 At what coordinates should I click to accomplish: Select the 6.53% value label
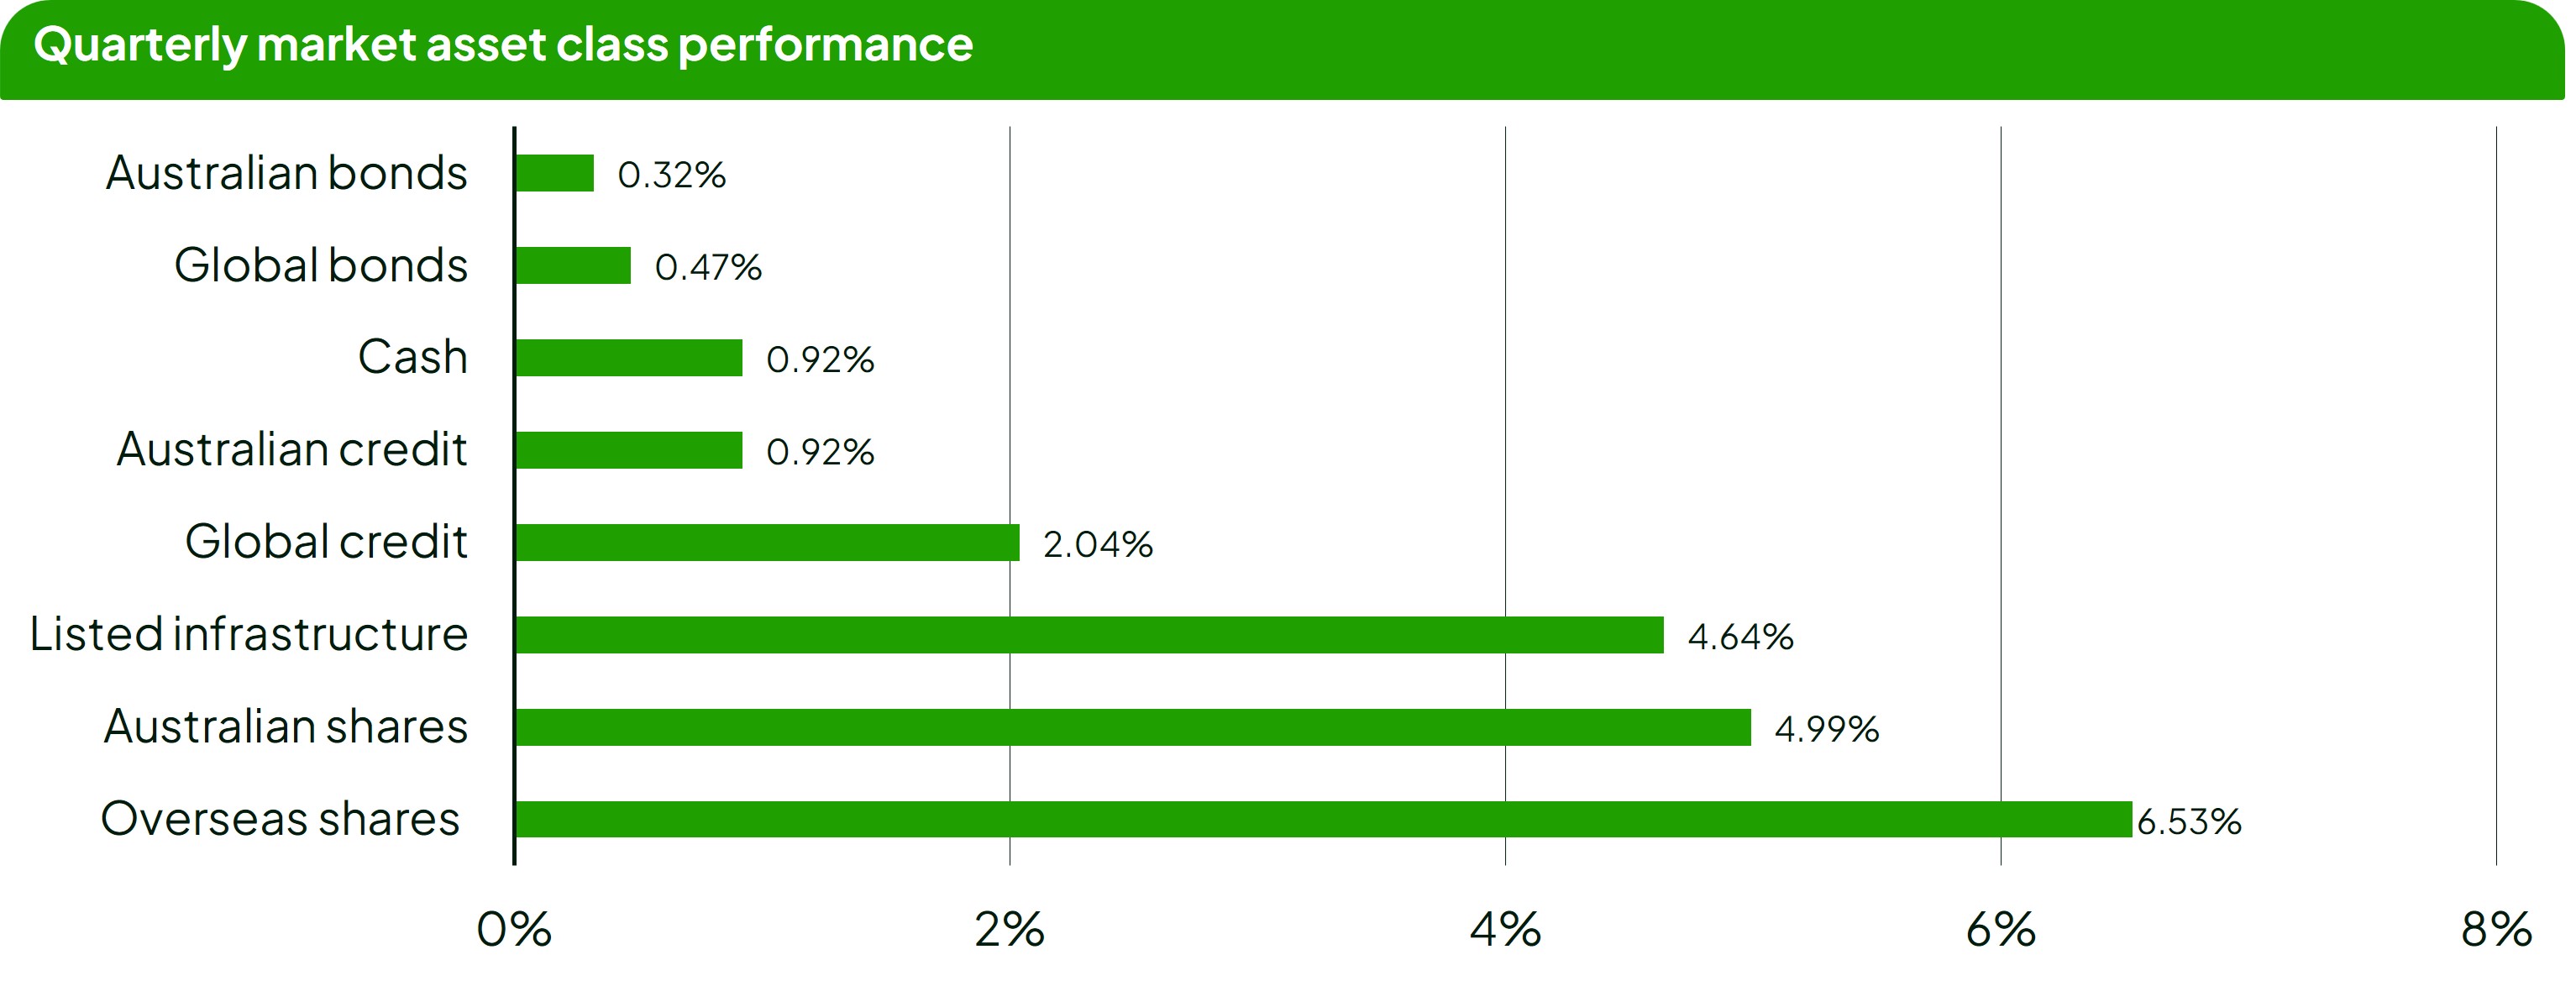tap(2189, 822)
